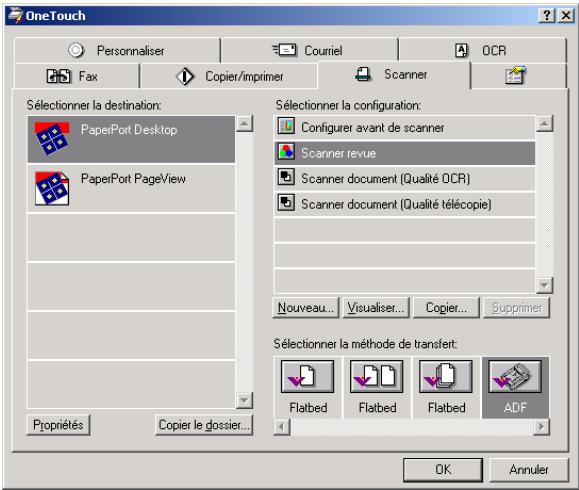Choose single-page Flatbed transfer method
Screen dimensions: 579x490
click(x=308, y=387)
